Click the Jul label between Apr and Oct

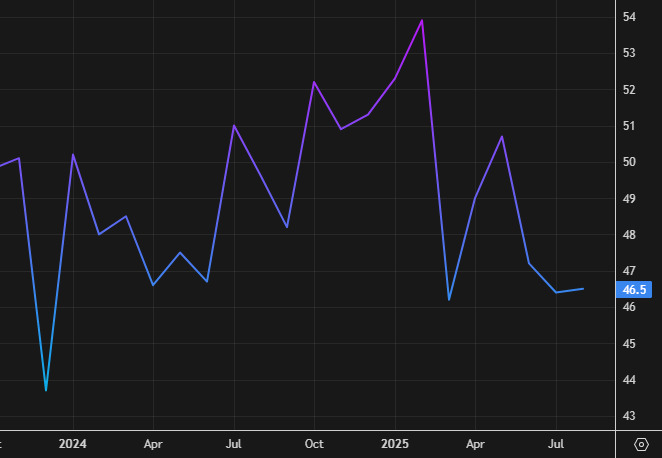(233, 444)
